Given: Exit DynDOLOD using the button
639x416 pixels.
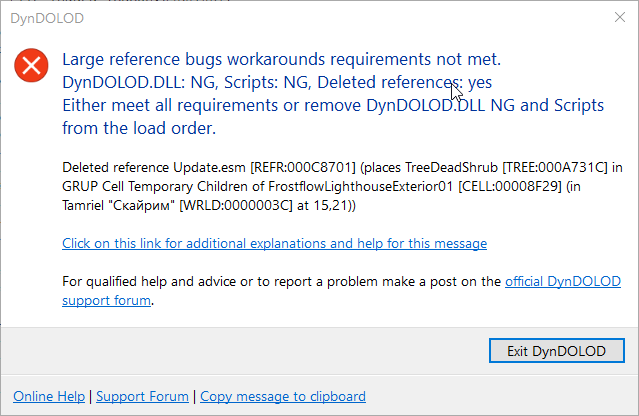Looking at the screenshot, I should [556, 350].
